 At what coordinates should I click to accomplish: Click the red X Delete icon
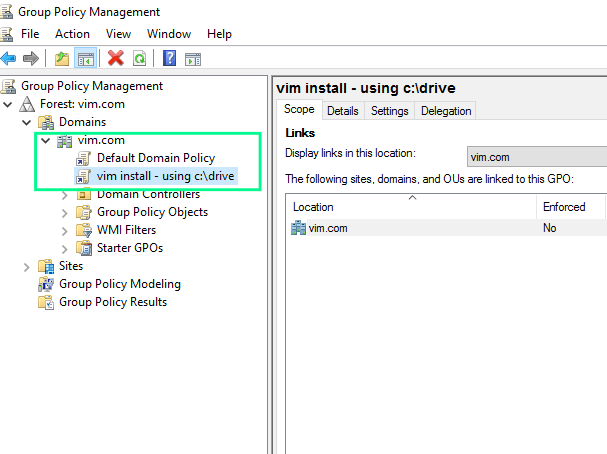coord(116,58)
